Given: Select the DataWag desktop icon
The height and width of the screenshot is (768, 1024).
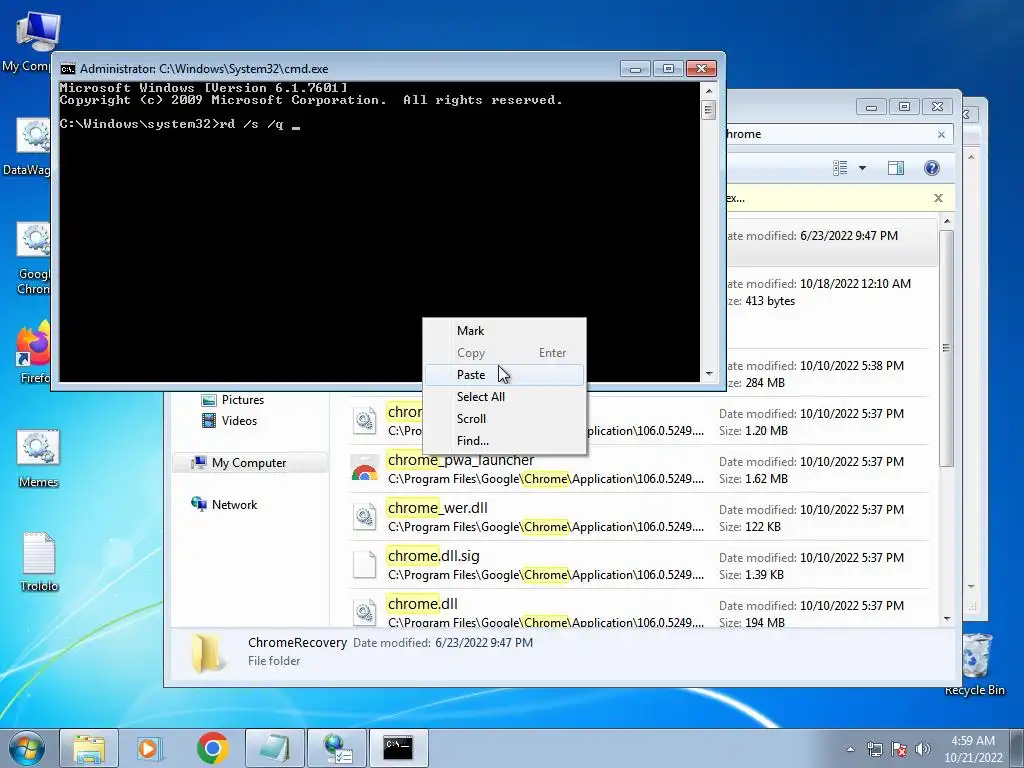Looking at the screenshot, I should tap(27, 148).
